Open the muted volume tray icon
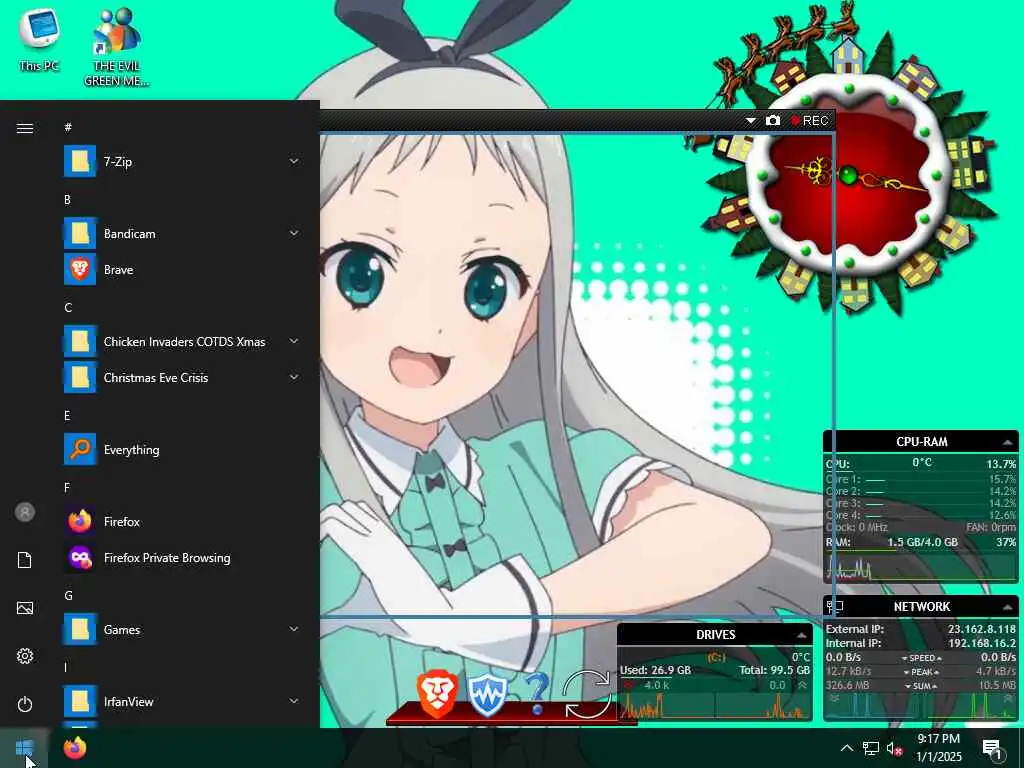Screen dimensions: 1024x768 click(894, 748)
